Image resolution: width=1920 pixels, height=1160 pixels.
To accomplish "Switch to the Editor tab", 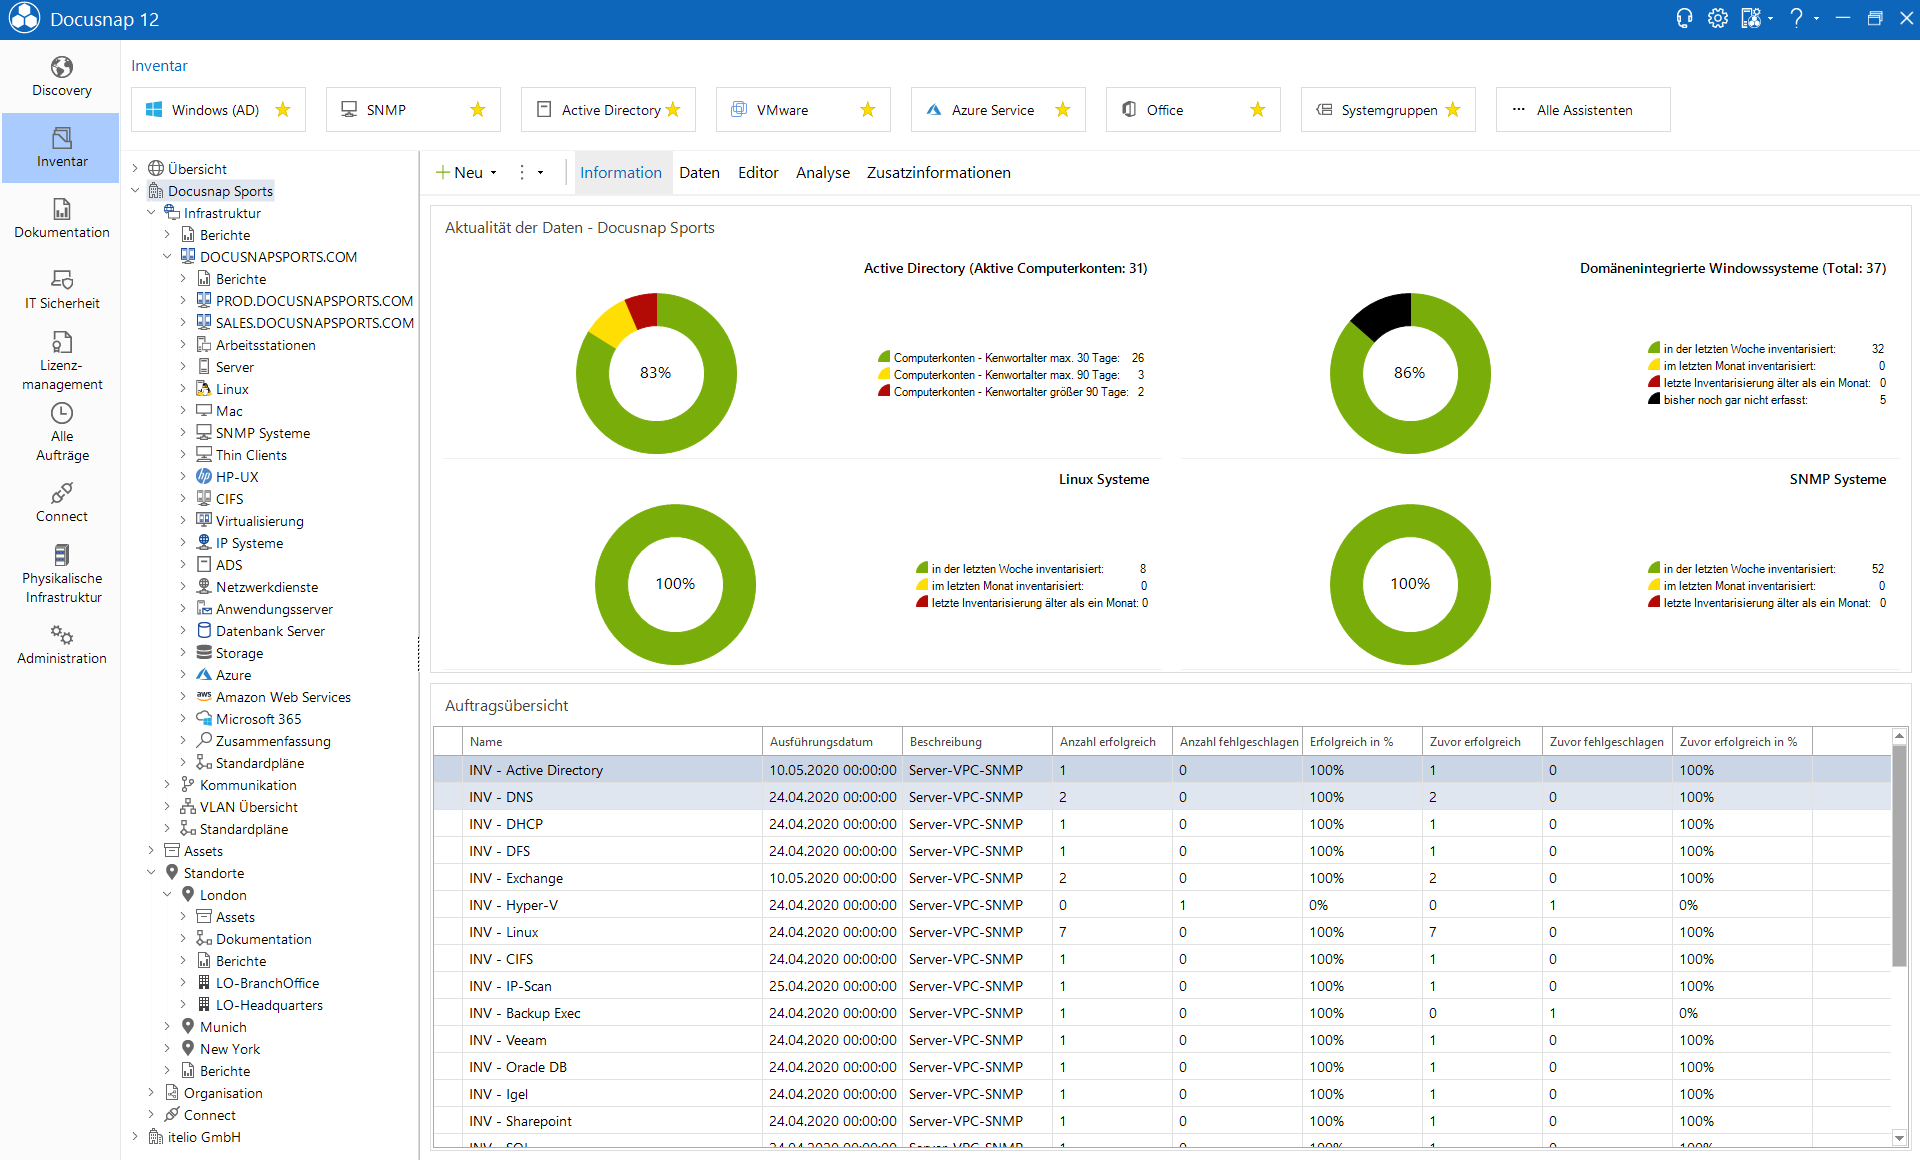I will coord(758,173).
